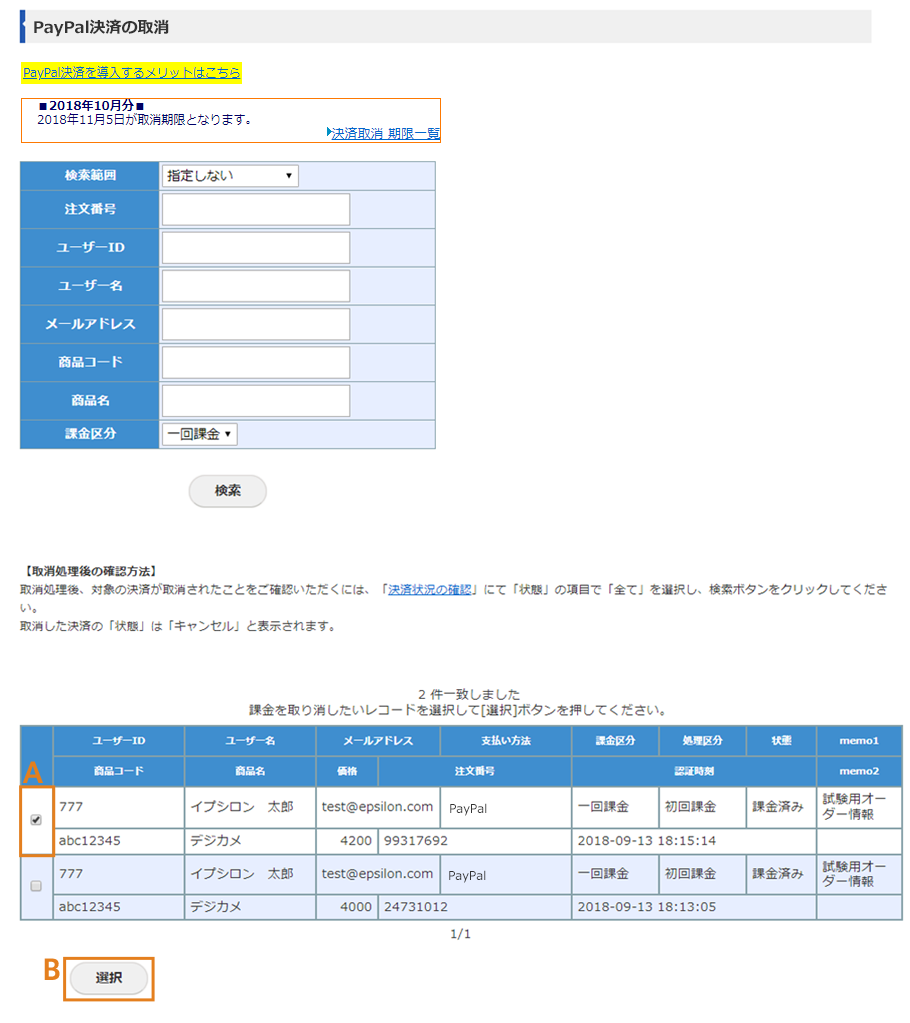Screen dimensions: 910x1023
Task: Focus the ユーザー名 text box
Action: 256,286
